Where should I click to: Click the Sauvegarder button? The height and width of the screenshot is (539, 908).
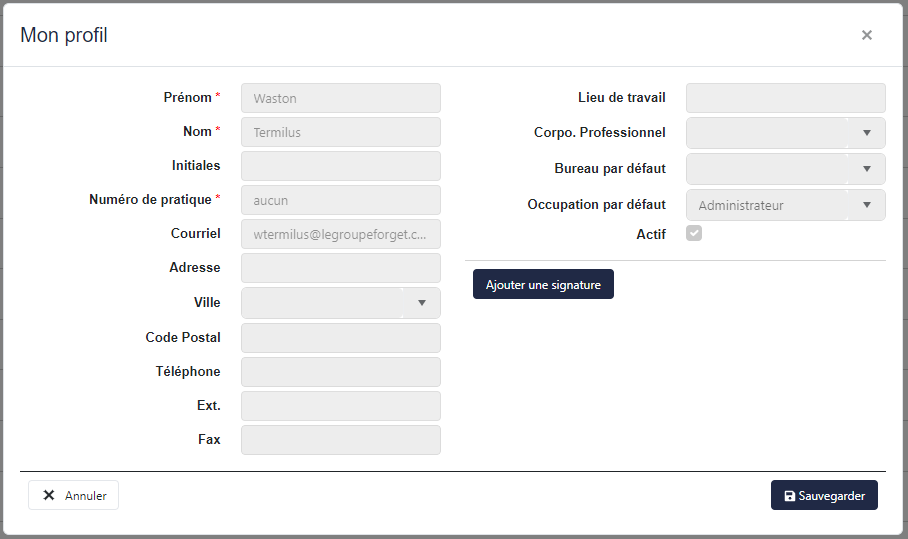click(824, 496)
